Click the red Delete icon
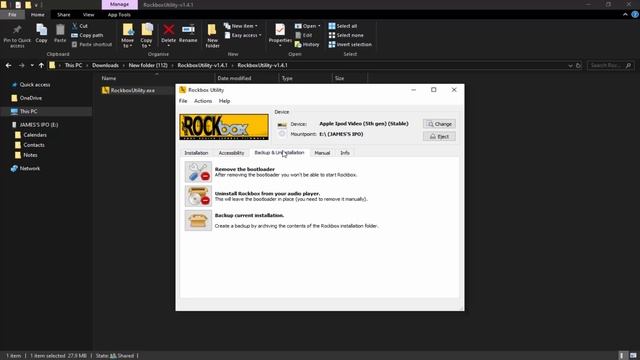This screenshot has height=360, width=640. (x=168, y=29)
